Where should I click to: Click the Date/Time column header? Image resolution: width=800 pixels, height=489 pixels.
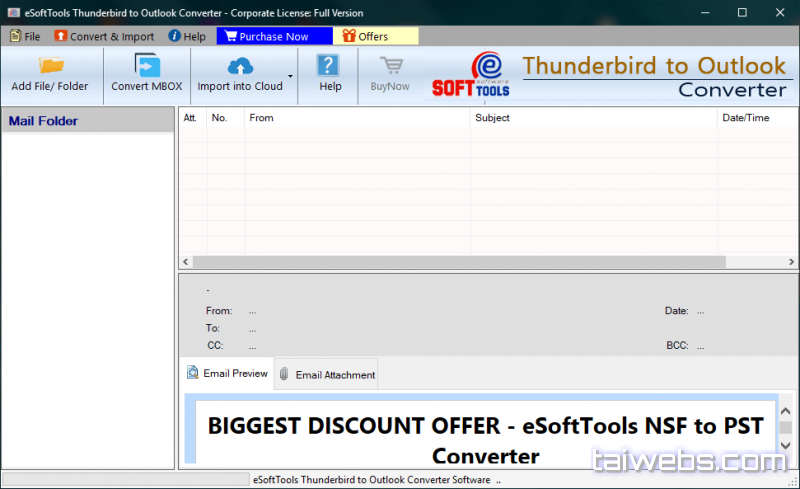click(x=745, y=118)
